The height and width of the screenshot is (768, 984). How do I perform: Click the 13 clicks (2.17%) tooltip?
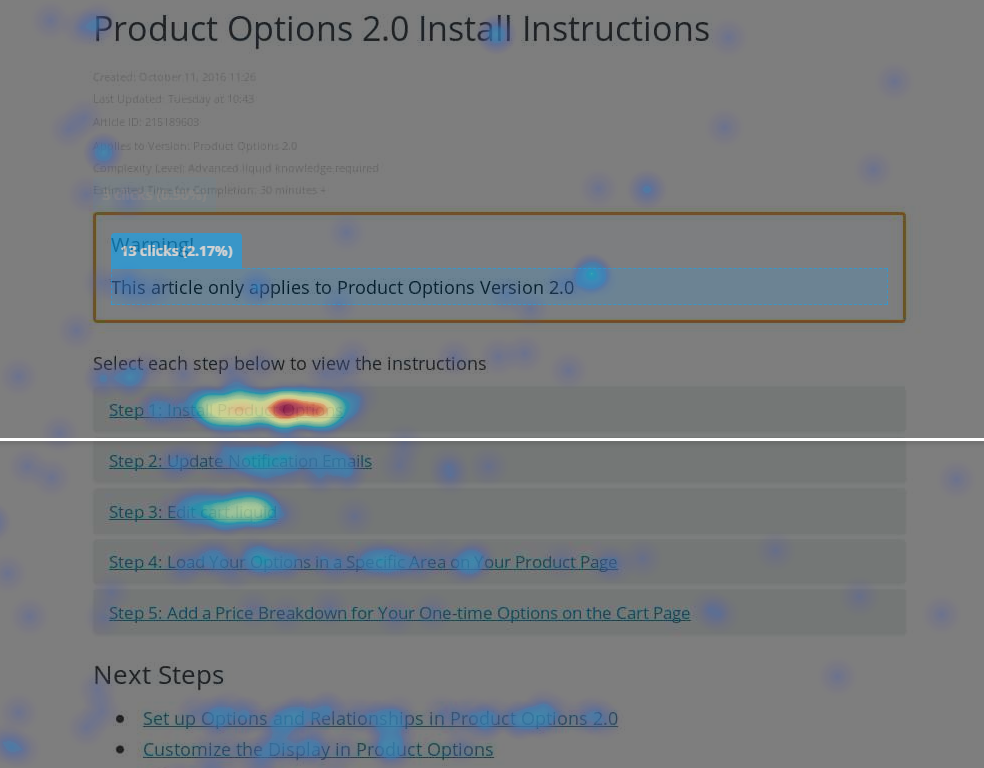[x=177, y=251]
